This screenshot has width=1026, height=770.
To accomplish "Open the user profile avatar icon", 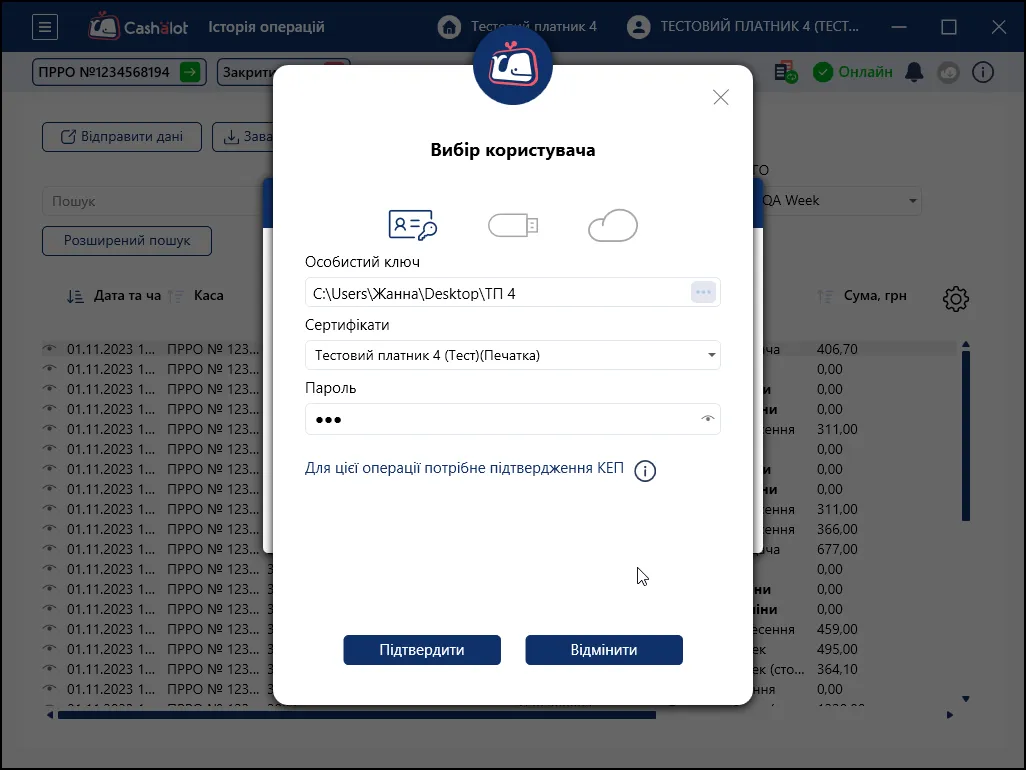I will coord(639,27).
